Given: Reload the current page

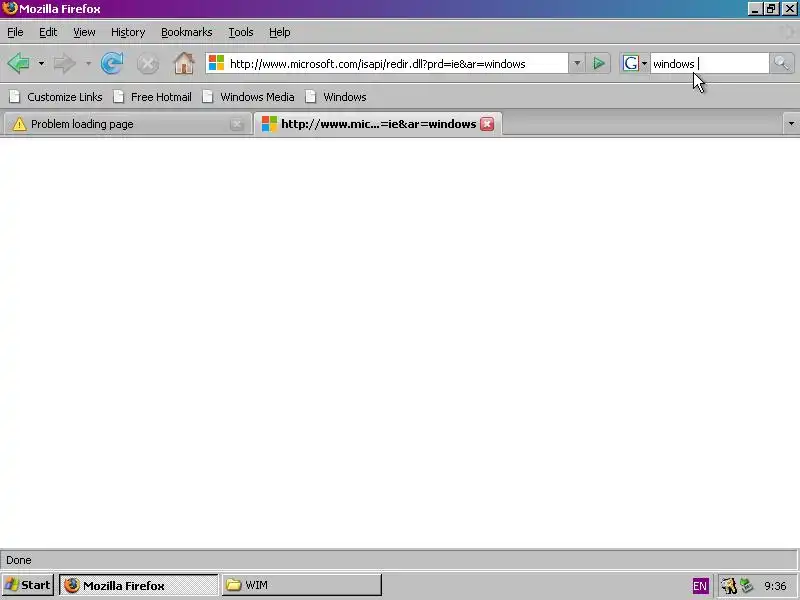Looking at the screenshot, I should click(x=112, y=64).
